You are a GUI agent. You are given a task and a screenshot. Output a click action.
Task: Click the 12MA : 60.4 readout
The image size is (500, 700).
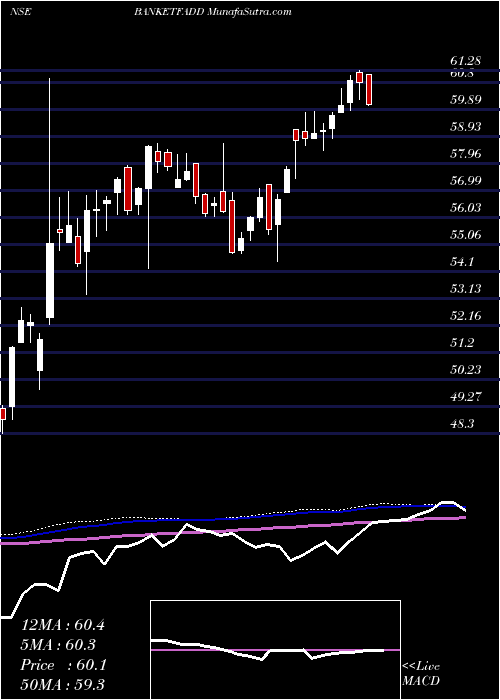(63, 625)
